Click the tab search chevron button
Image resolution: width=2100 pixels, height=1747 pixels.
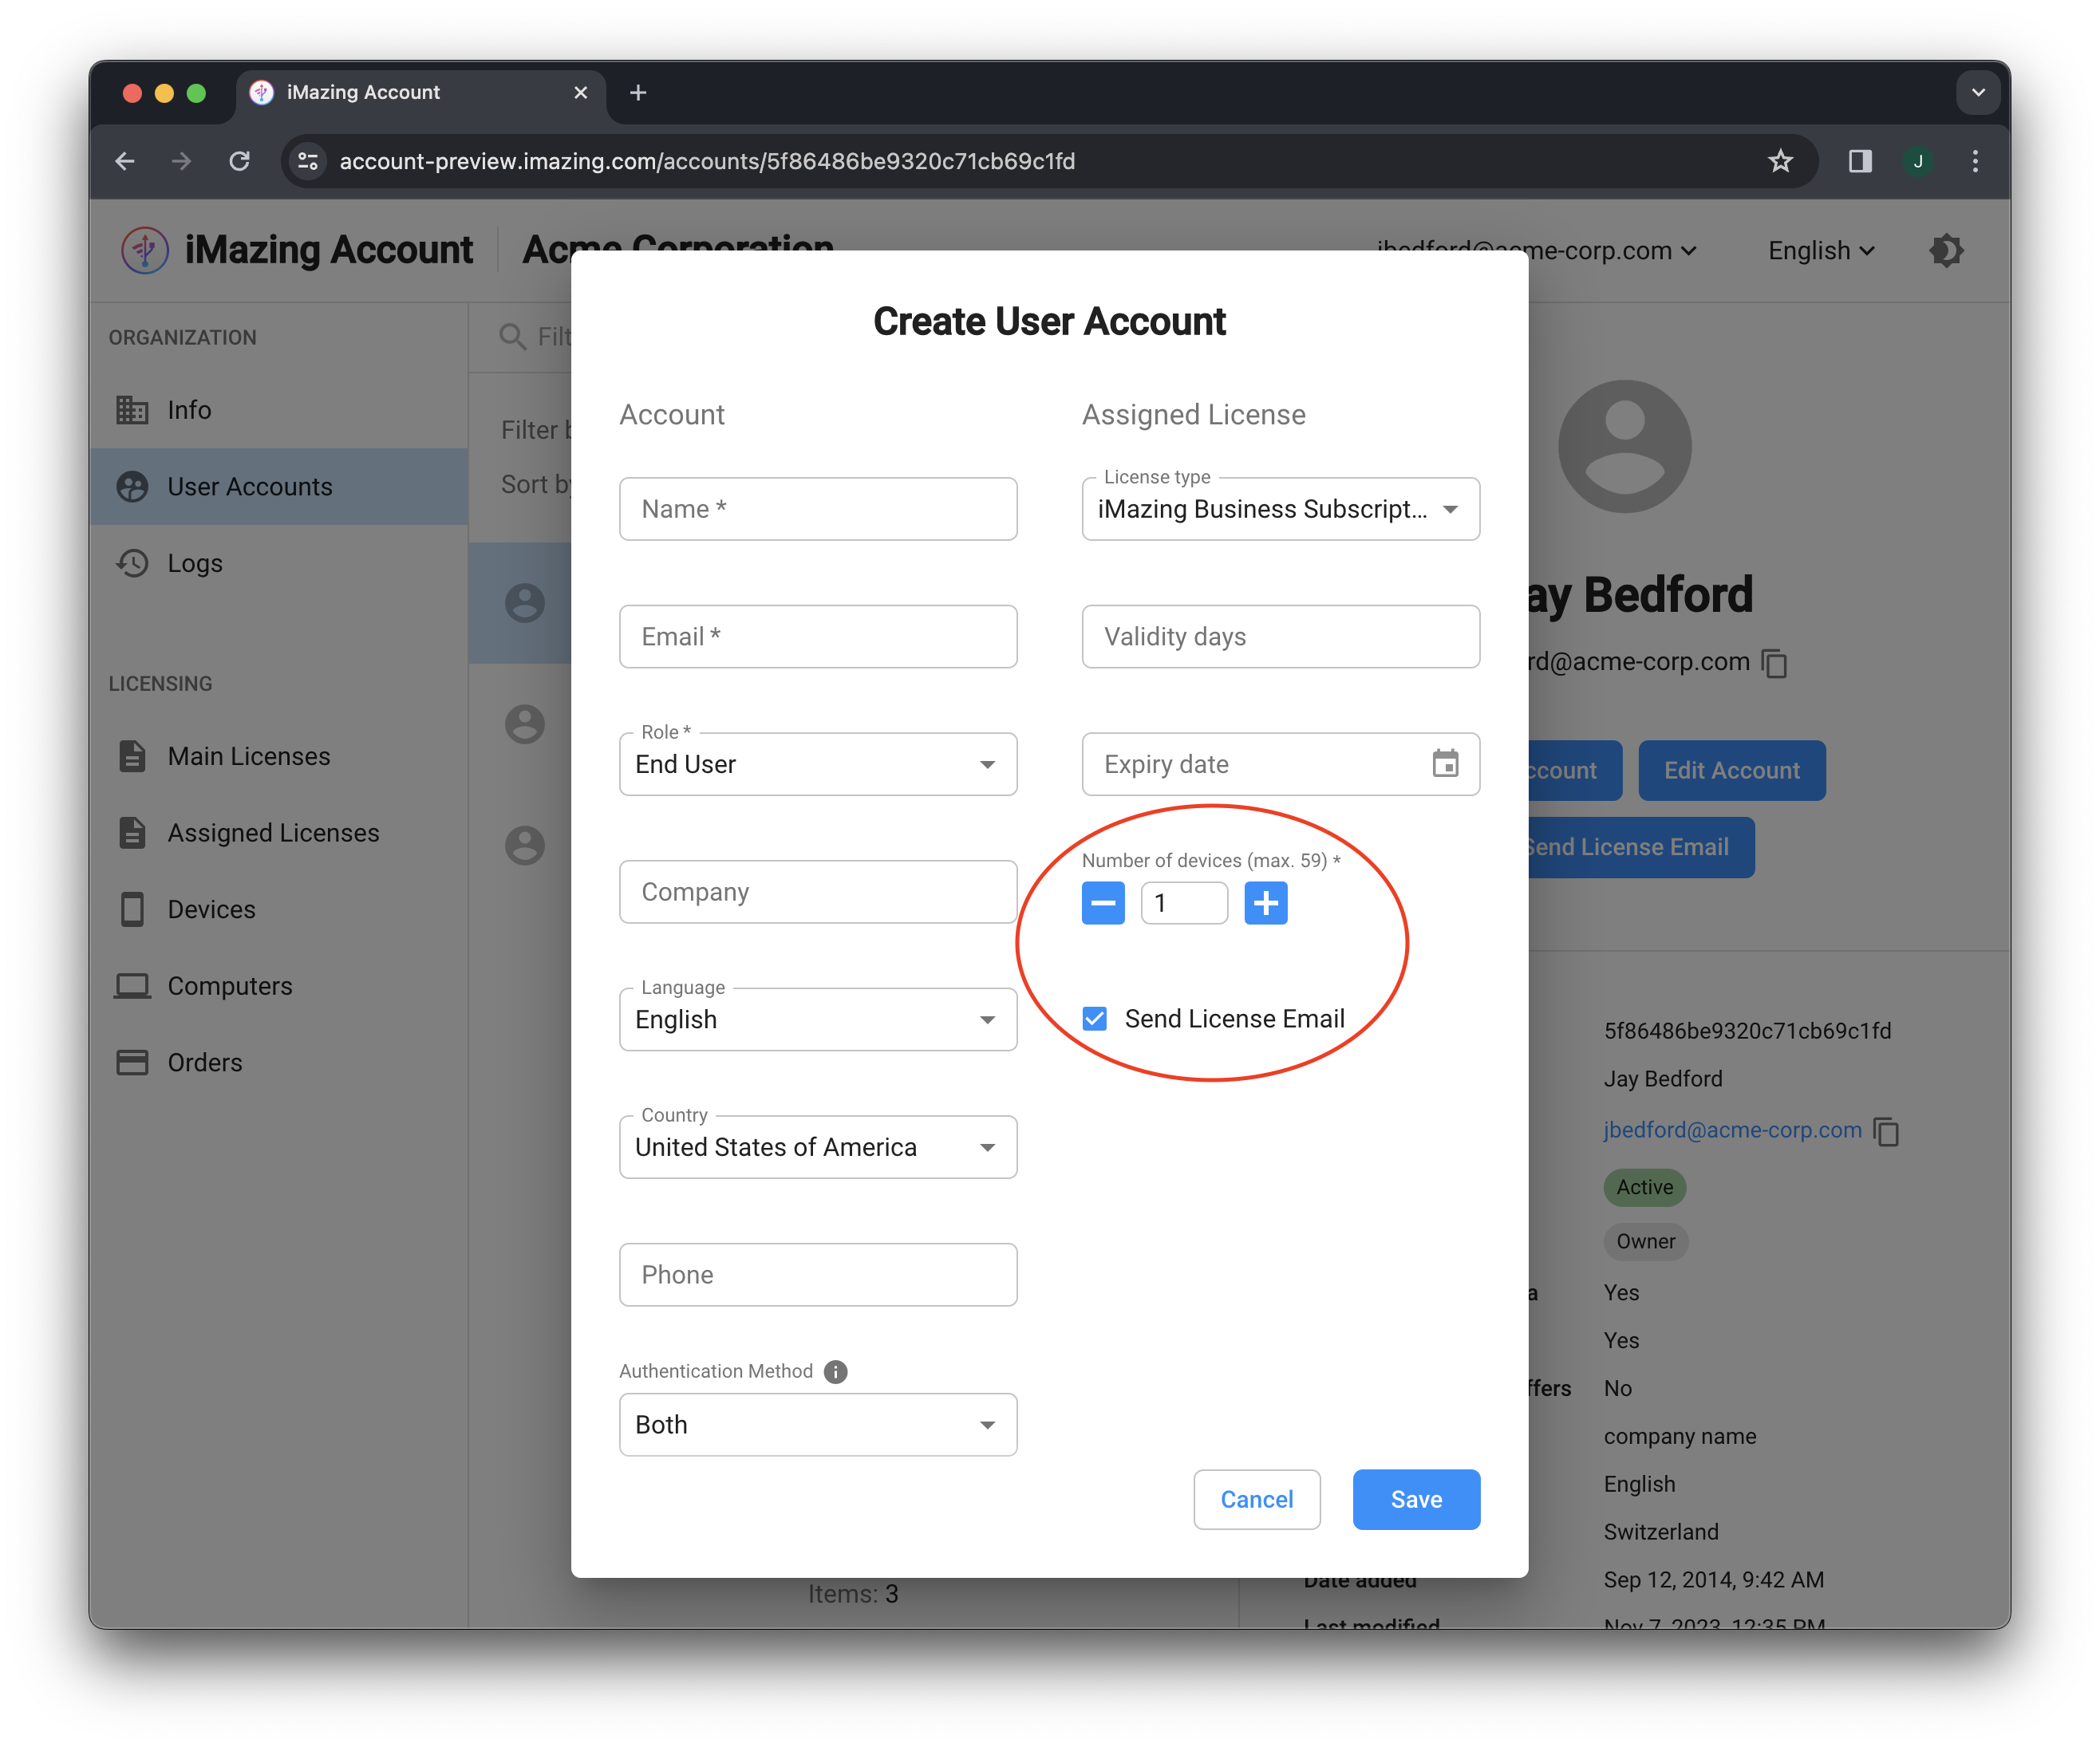click(x=1977, y=93)
